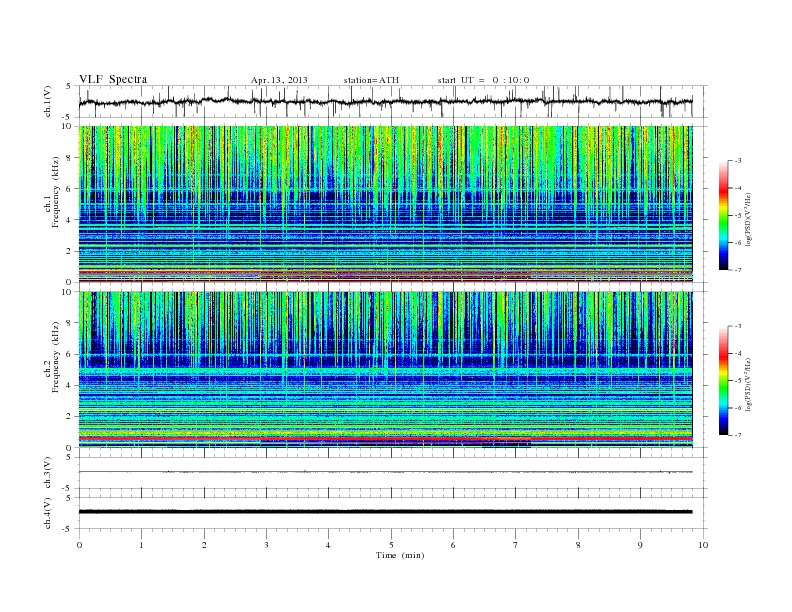Click the time axis tick label '10'

[703, 545]
